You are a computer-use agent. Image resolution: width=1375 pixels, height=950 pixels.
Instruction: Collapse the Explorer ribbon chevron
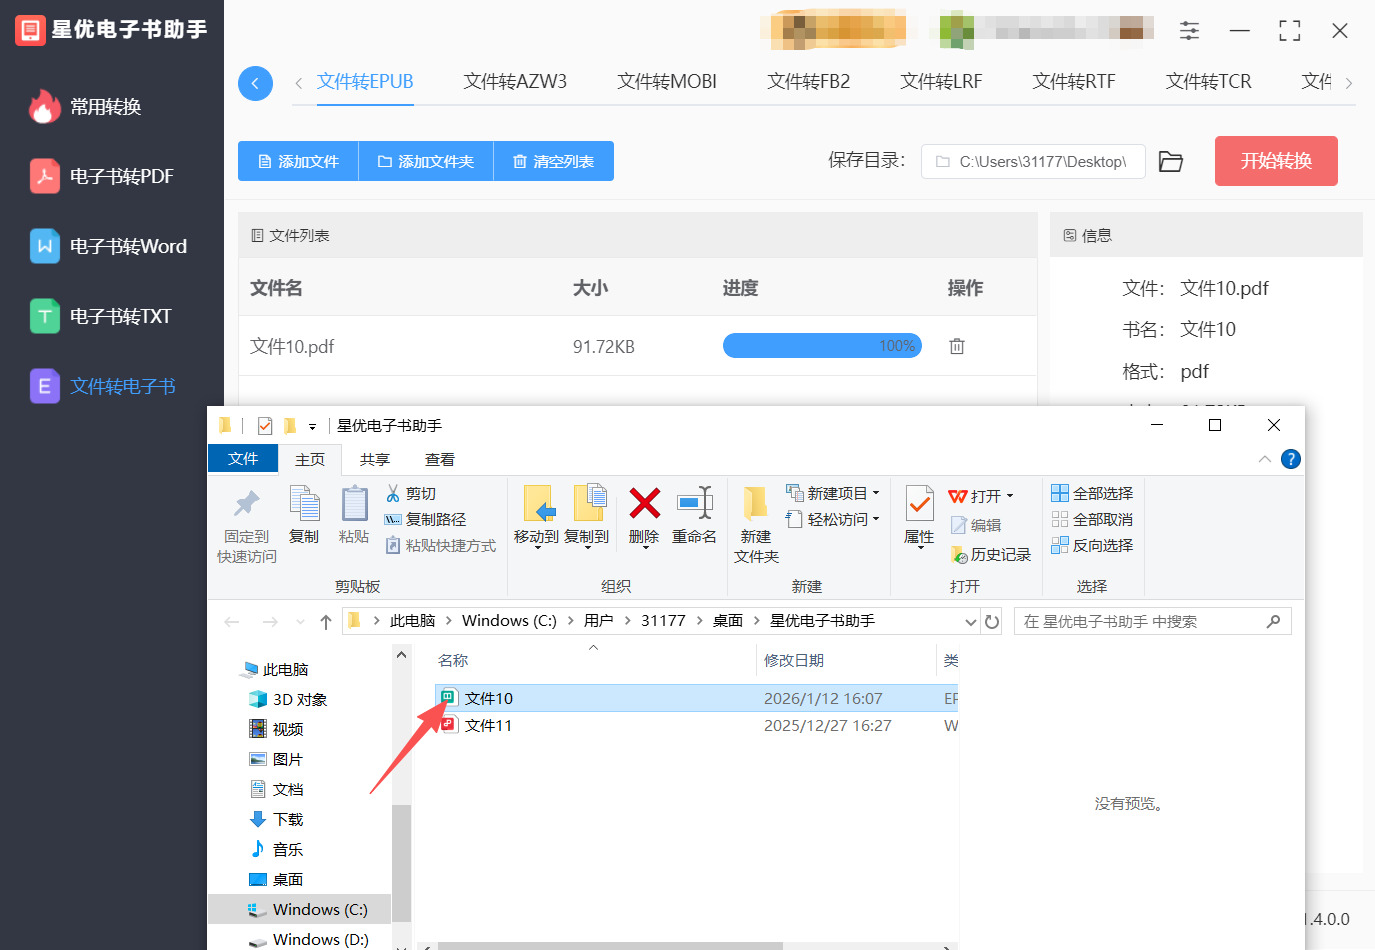point(1265,459)
